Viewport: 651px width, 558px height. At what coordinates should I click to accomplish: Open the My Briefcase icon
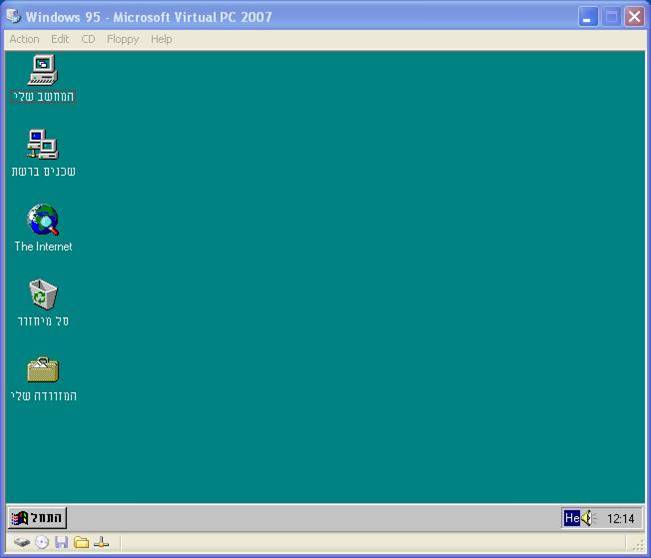pos(43,370)
